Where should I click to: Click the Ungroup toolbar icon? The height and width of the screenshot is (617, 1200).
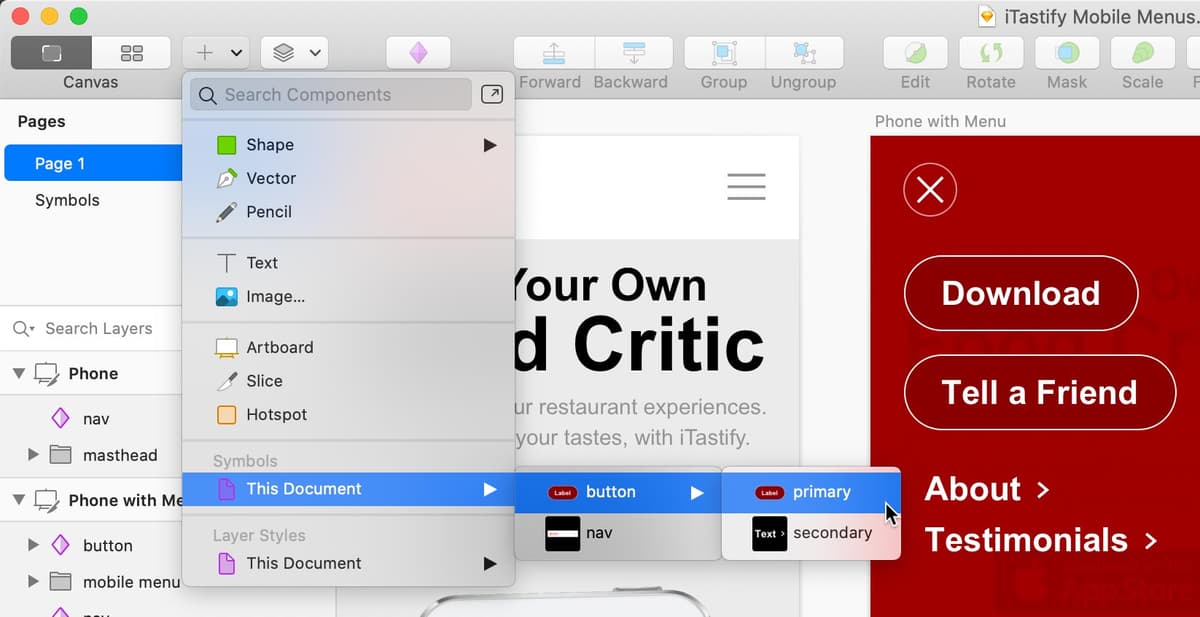803,53
